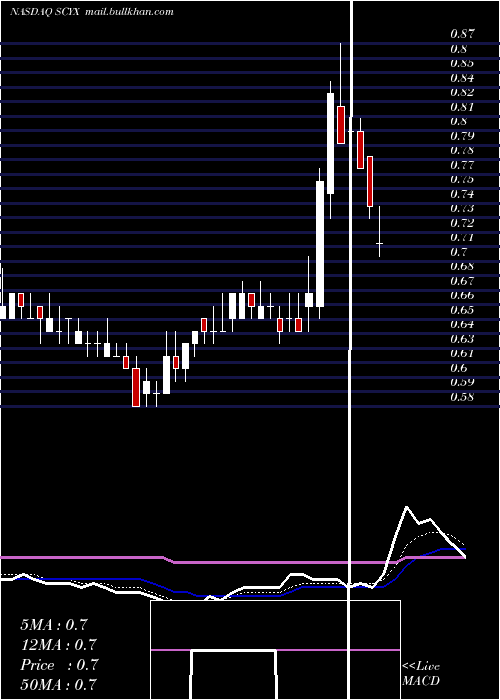
Task: Select the 0.71 price axis label
Action: (462, 238)
